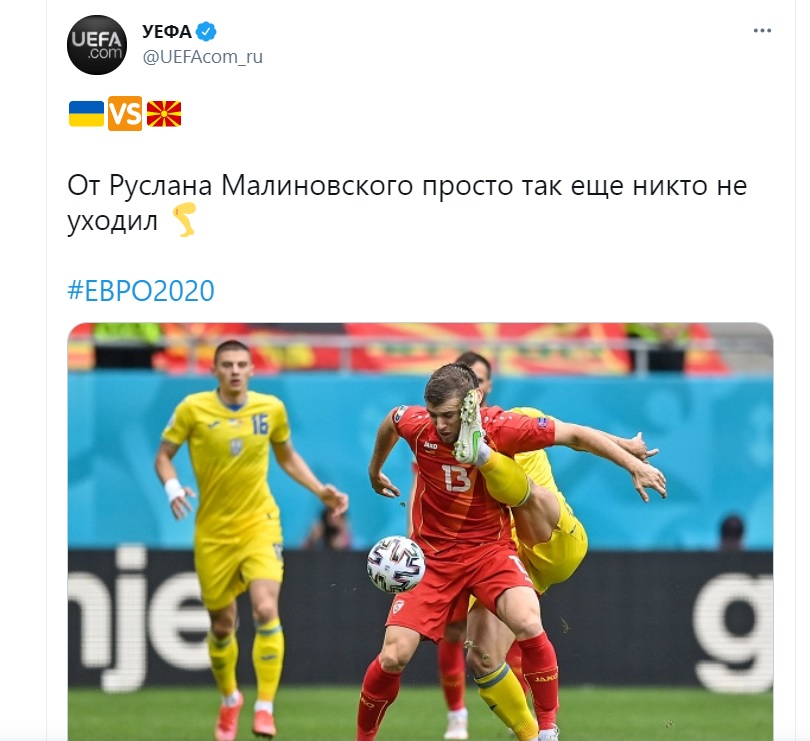
Task: Open the attached match photo
Action: tap(420, 532)
